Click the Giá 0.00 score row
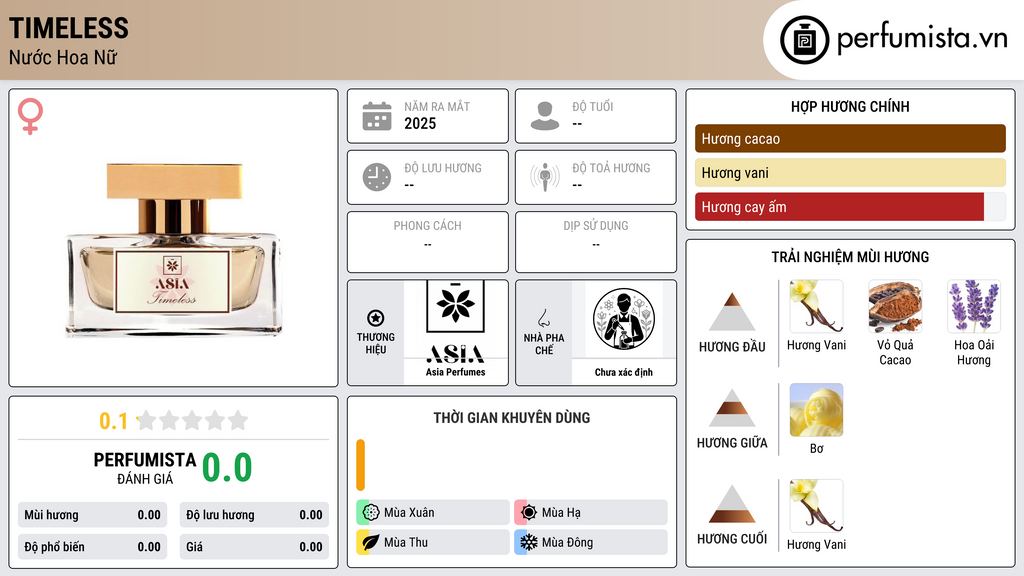The width and height of the screenshot is (1024, 576). coord(254,547)
